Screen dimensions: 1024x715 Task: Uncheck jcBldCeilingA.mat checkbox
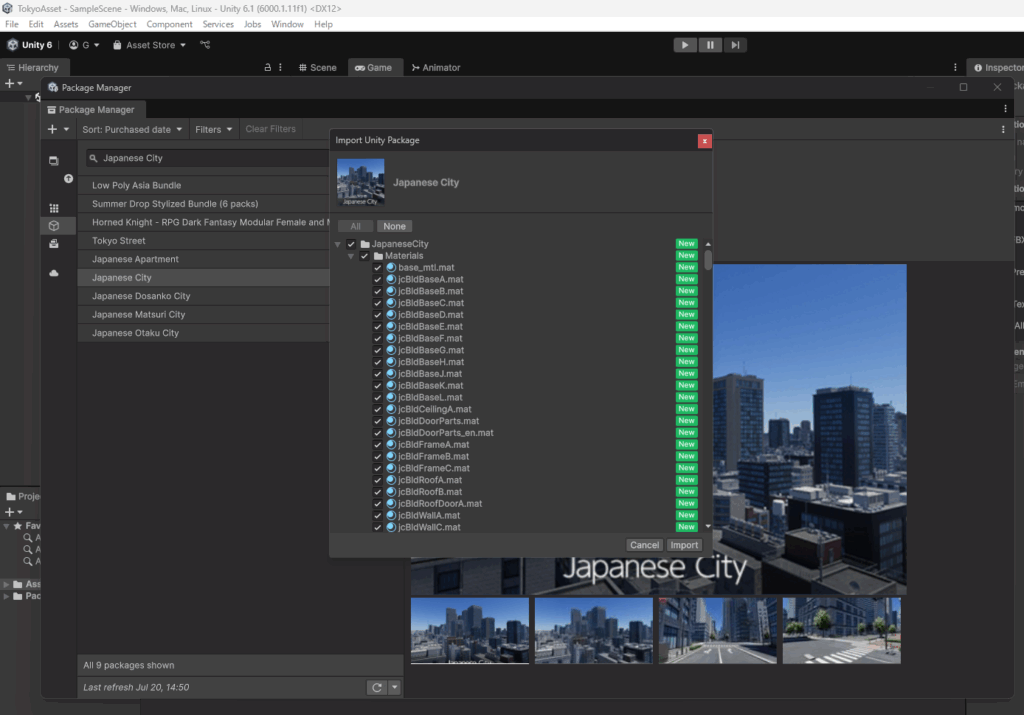click(377, 409)
